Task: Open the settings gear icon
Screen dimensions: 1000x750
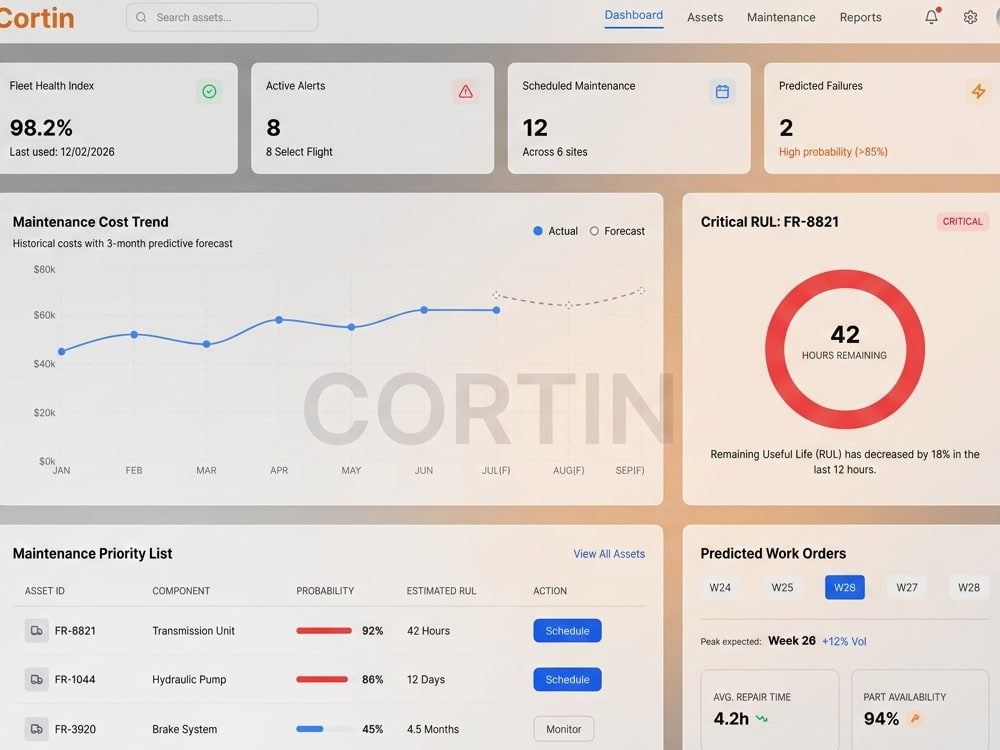Action: 970,17
